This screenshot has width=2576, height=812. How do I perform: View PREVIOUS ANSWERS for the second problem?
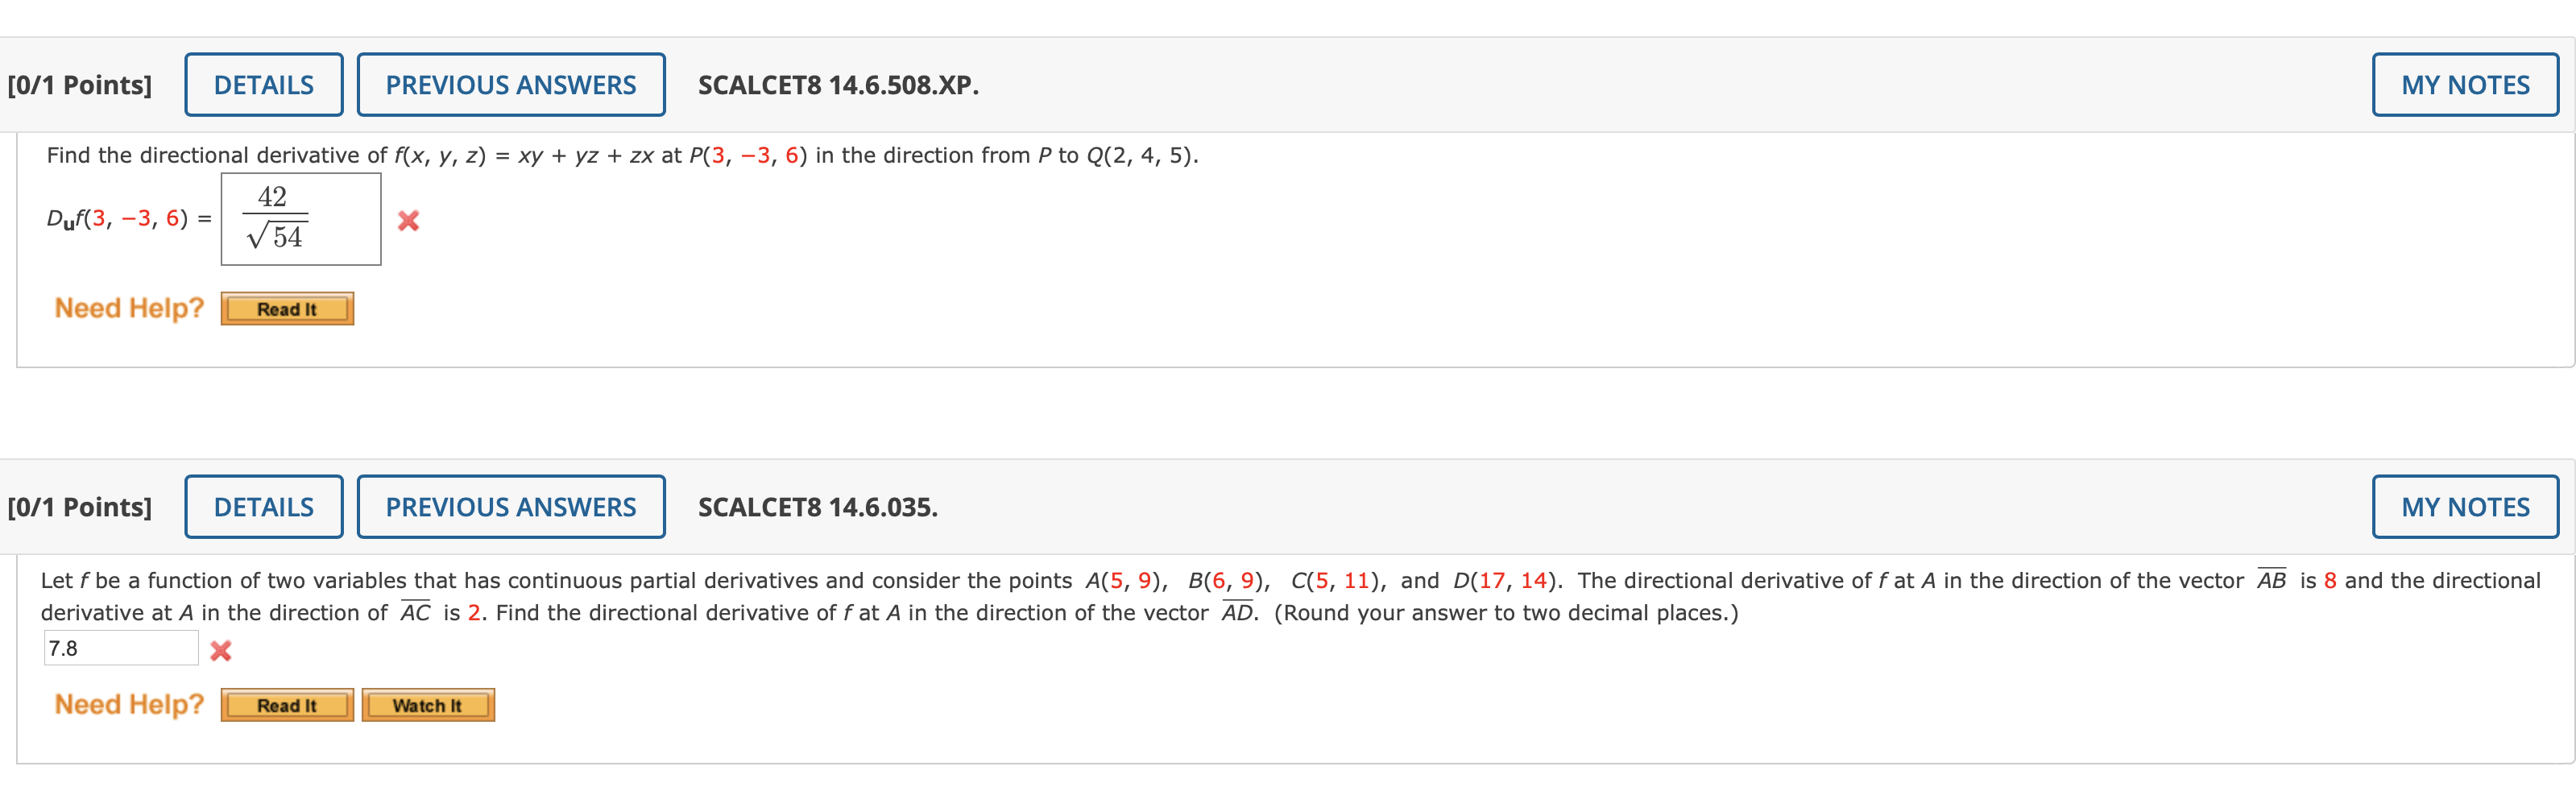[x=511, y=507]
